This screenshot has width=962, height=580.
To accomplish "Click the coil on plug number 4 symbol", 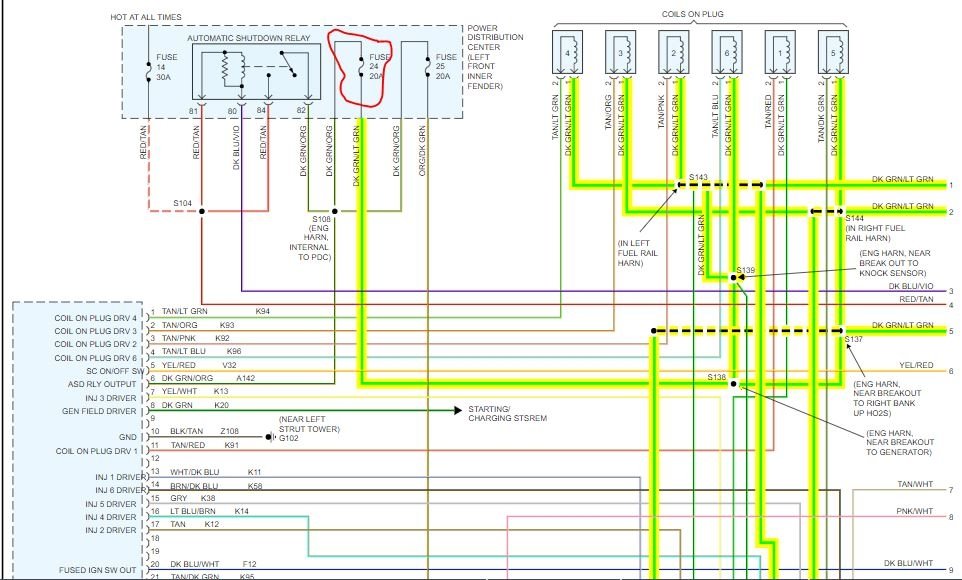I will pos(568,53).
